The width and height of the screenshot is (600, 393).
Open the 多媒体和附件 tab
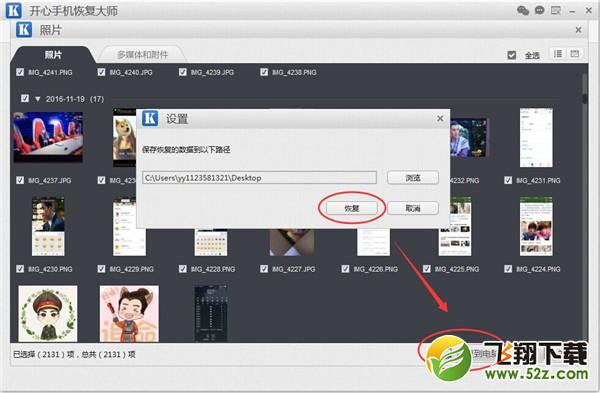pyautogui.click(x=142, y=55)
